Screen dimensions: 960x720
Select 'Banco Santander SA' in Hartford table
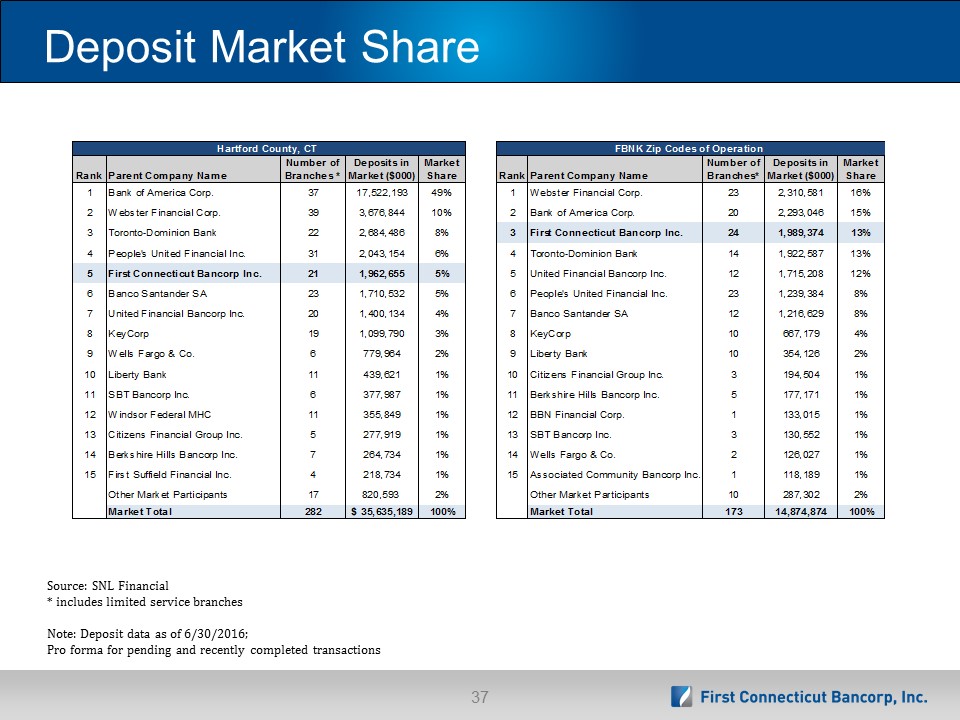[157, 293]
